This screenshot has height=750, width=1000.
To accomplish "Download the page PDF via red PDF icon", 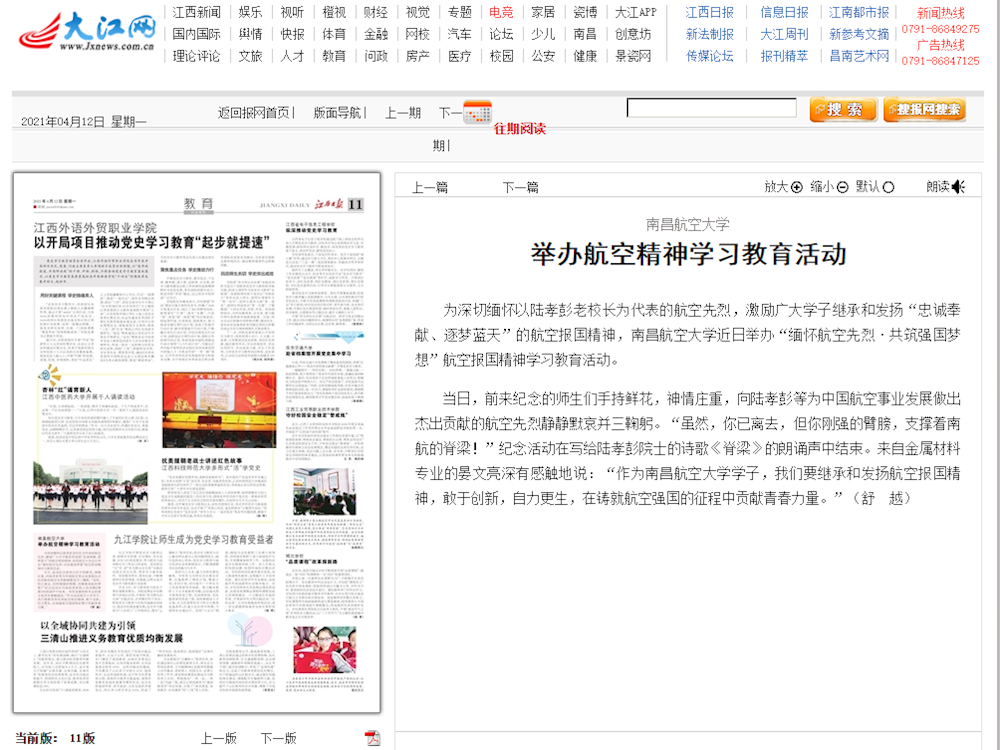I will pos(373,738).
